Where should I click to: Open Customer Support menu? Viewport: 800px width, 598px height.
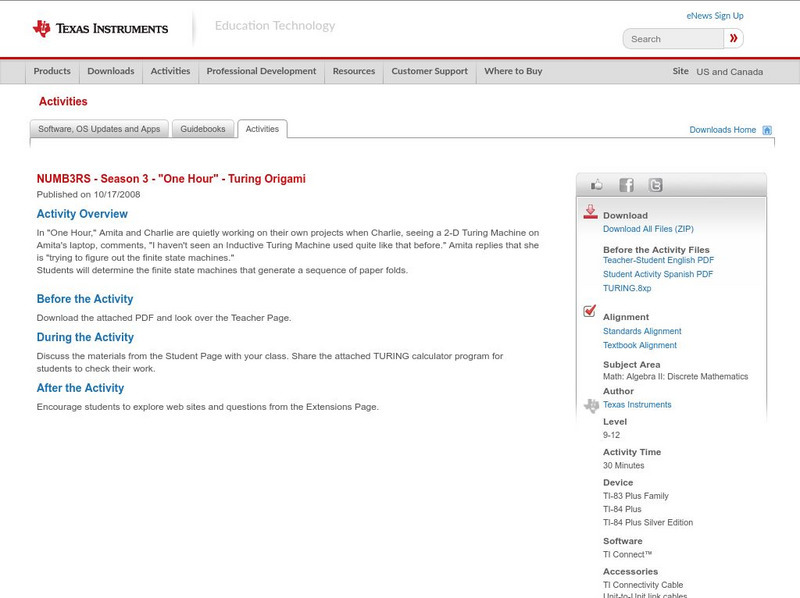click(x=430, y=71)
